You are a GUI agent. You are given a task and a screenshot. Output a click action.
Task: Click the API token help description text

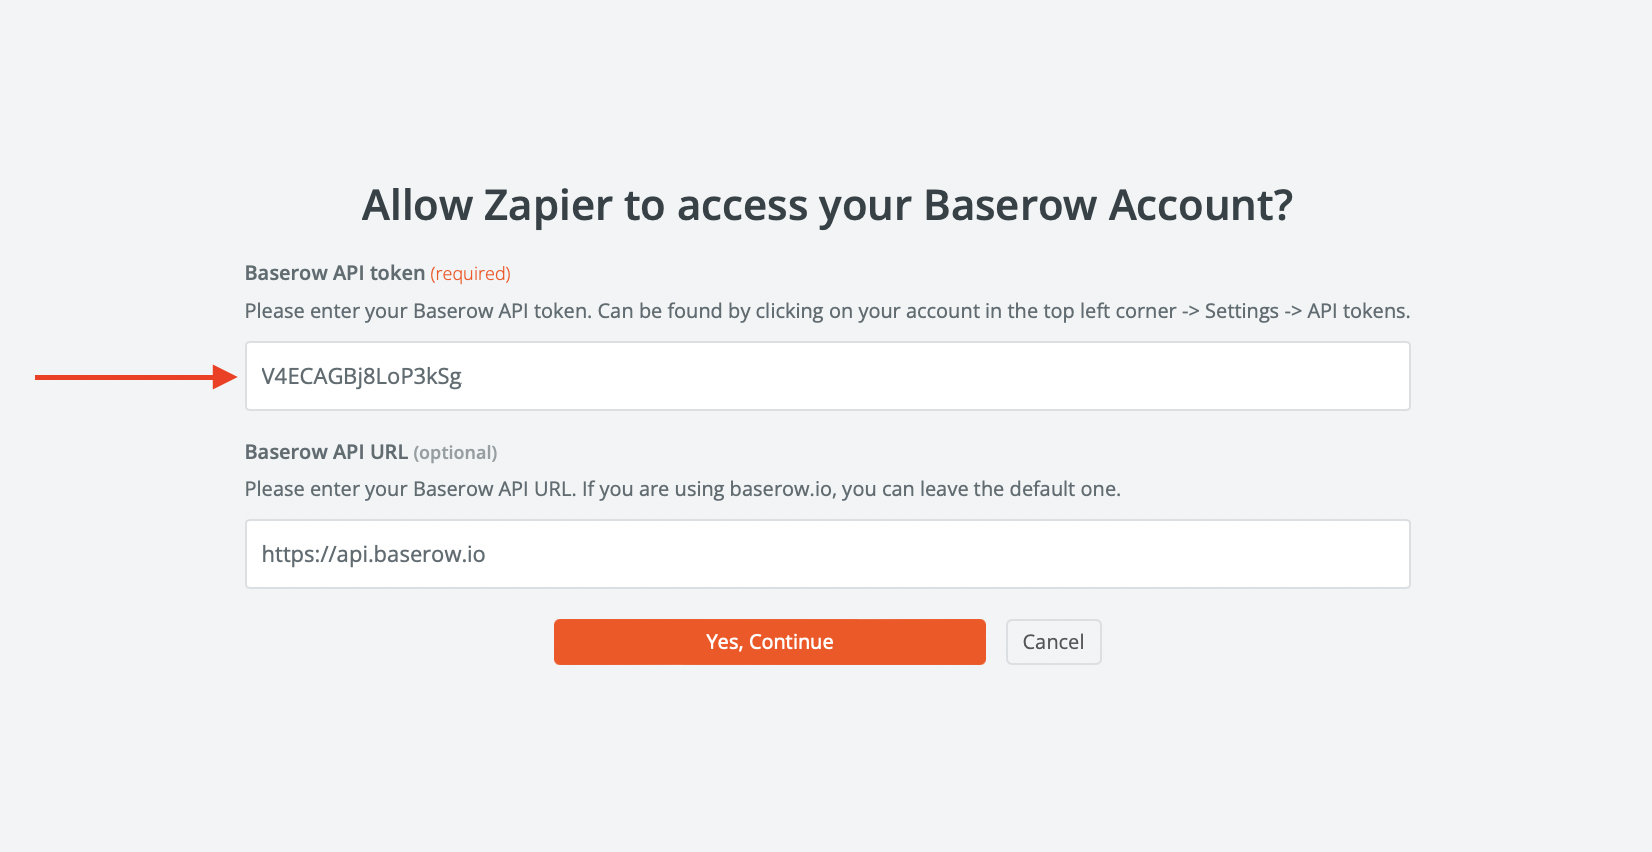click(827, 311)
